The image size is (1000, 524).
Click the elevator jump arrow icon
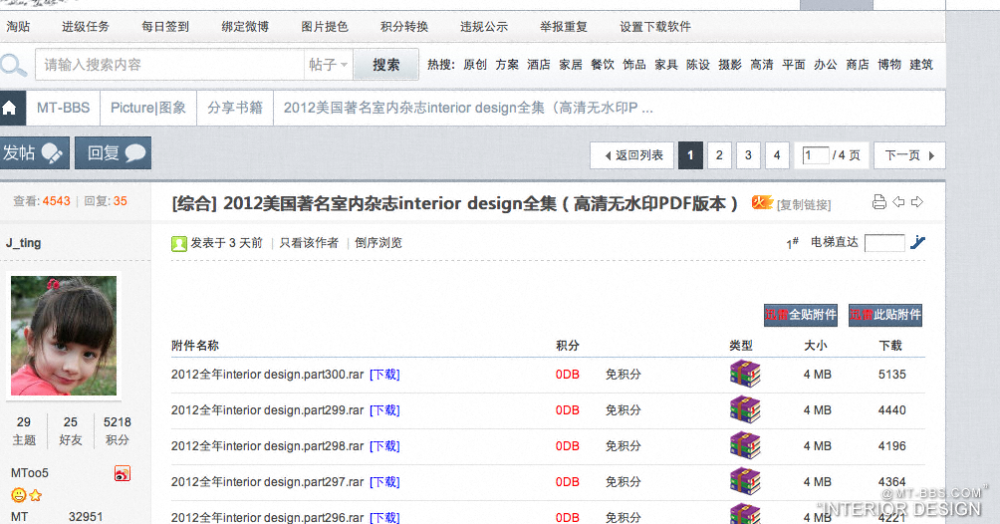click(x=918, y=242)
